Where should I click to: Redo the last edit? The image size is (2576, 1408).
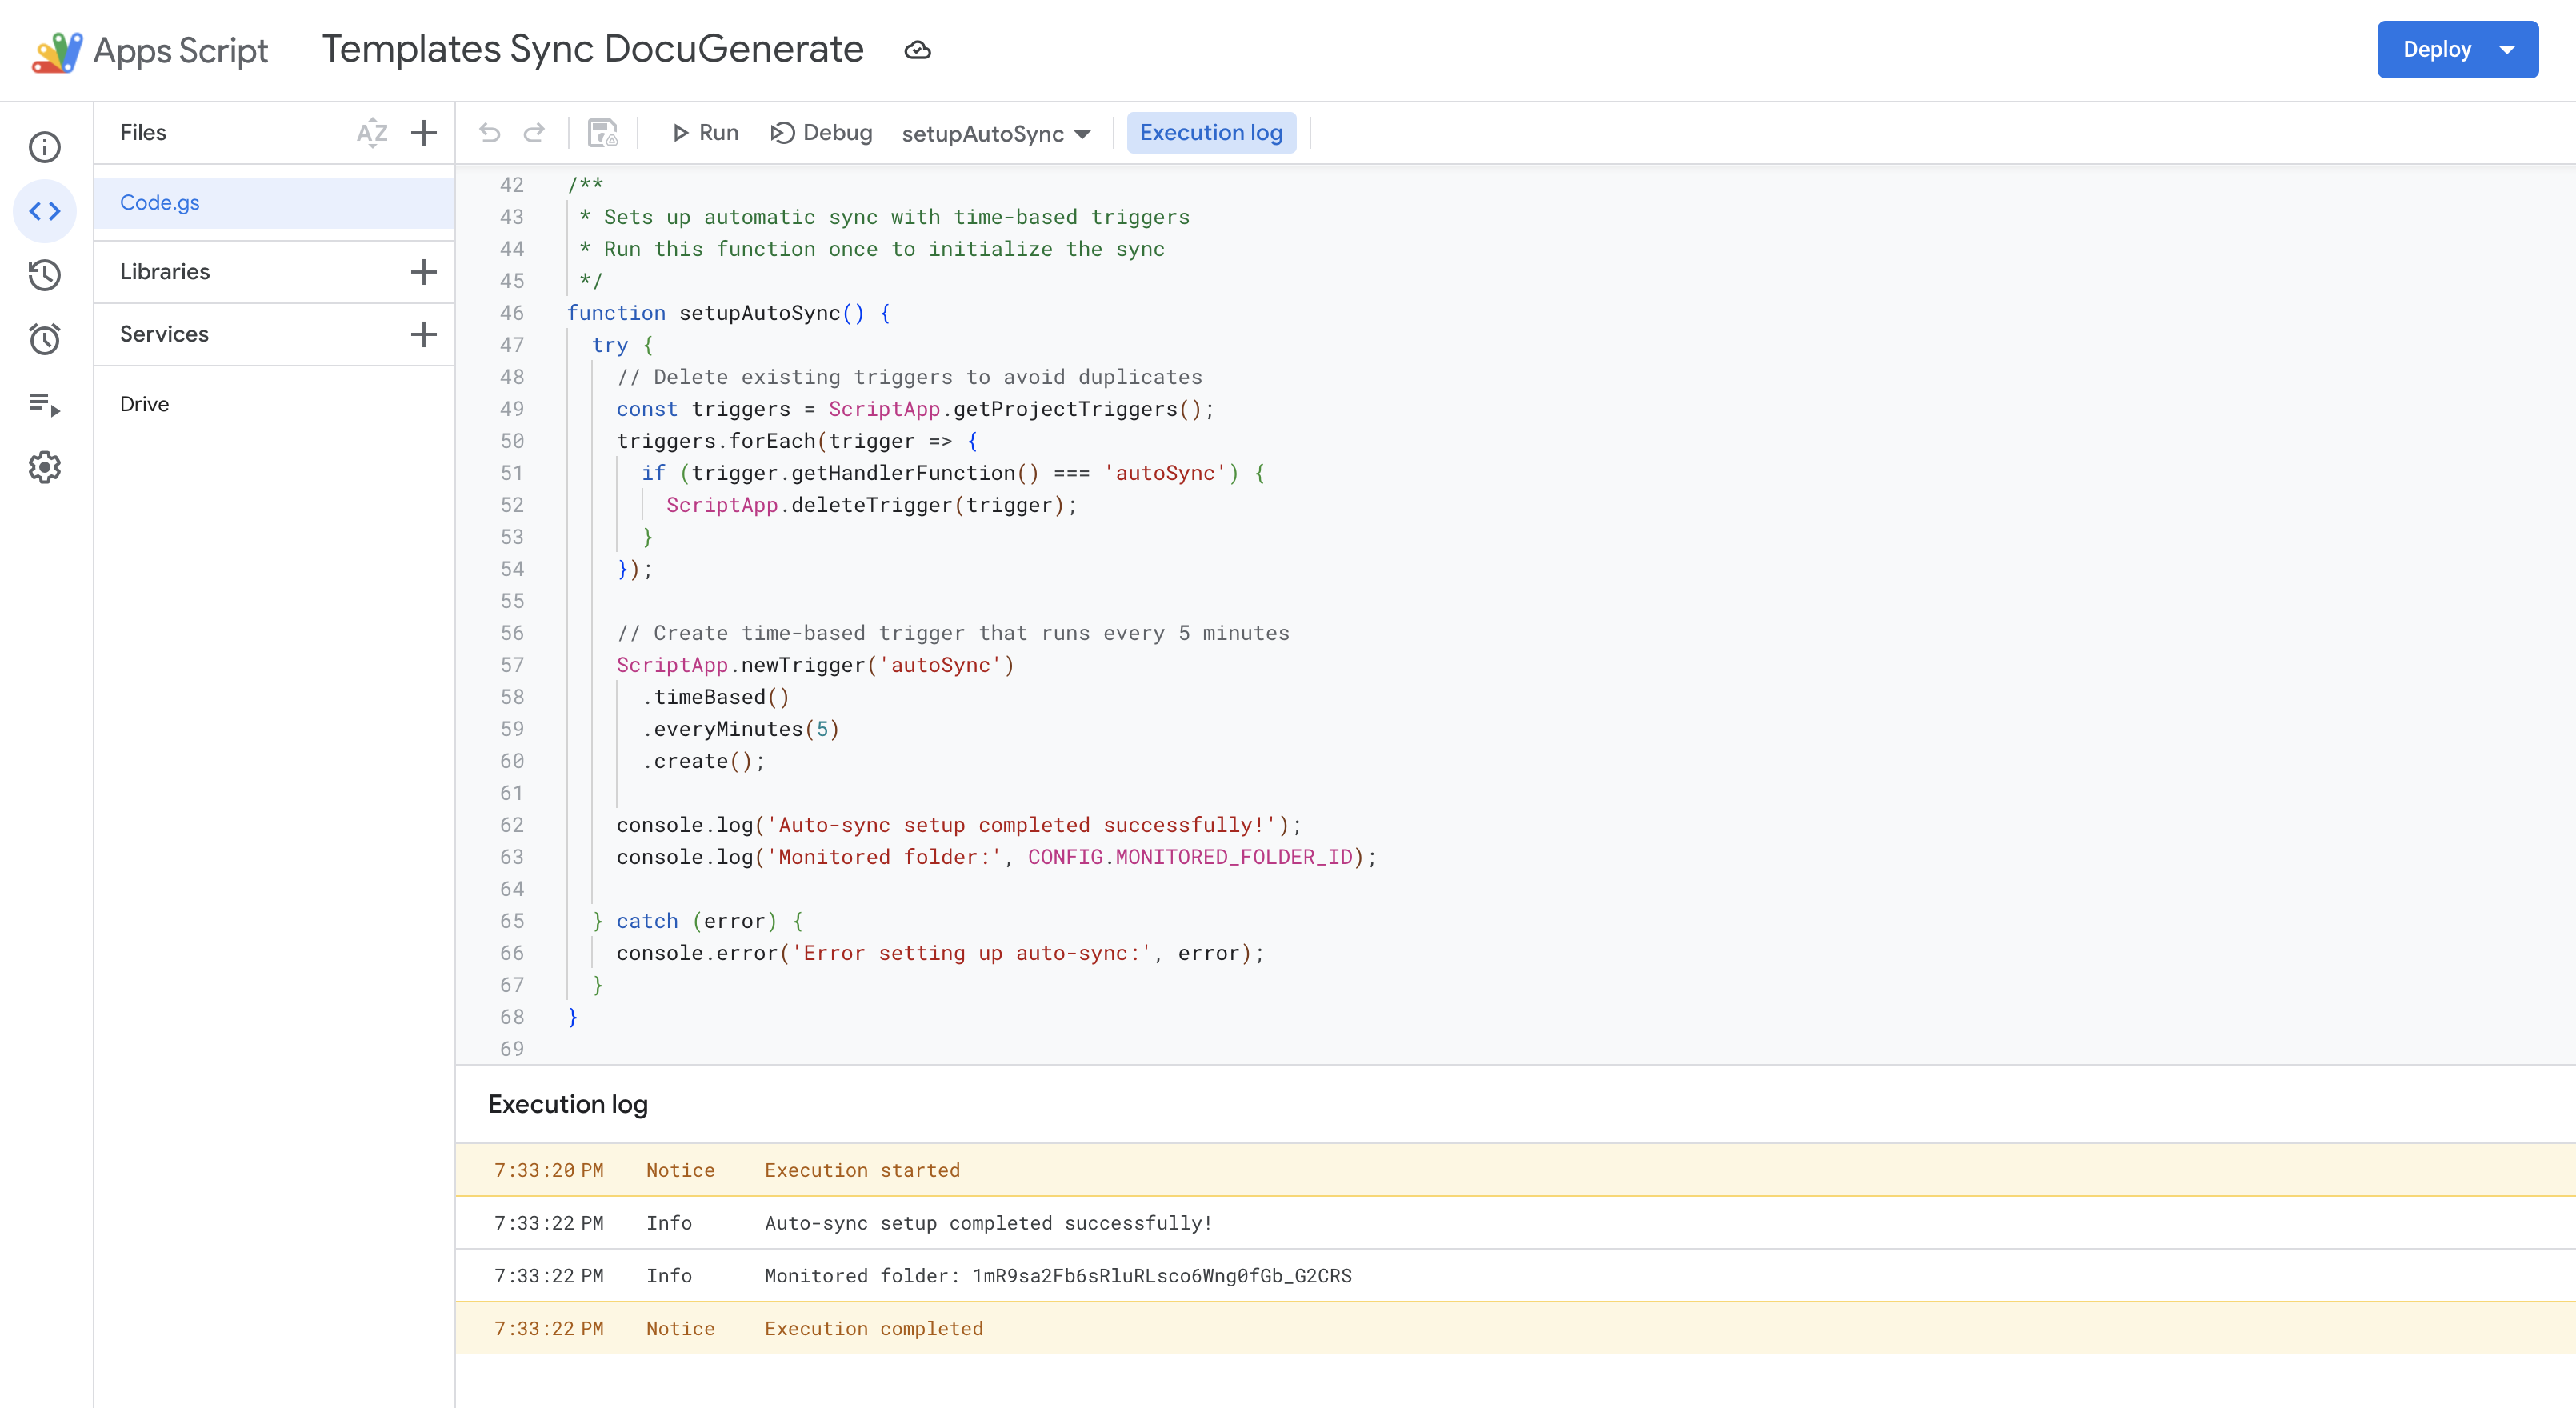(x=534, y=133)
